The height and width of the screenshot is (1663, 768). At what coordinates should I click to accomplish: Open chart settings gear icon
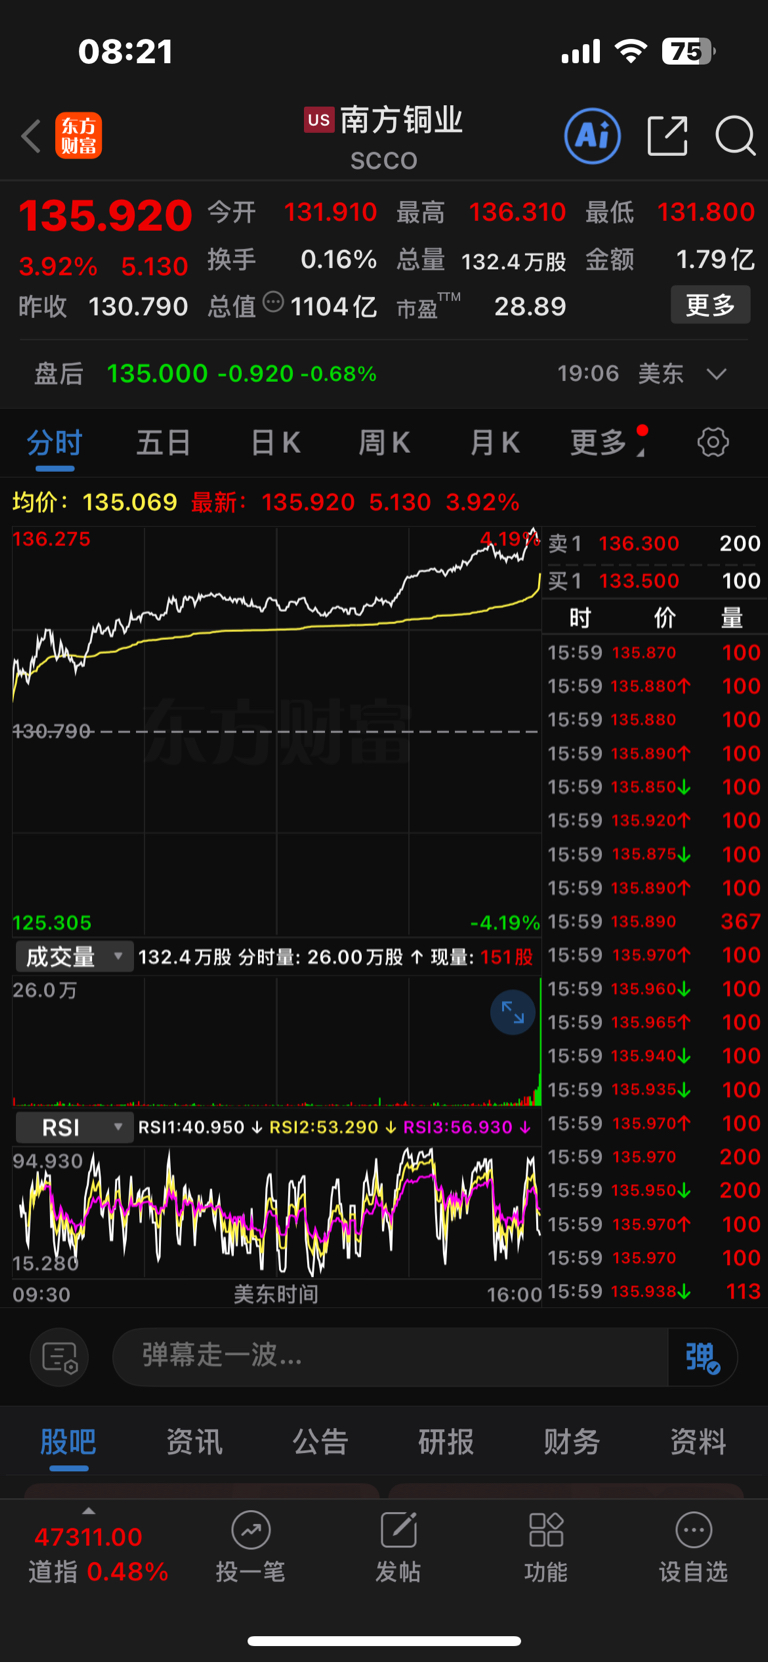click(x=713, y=442)
